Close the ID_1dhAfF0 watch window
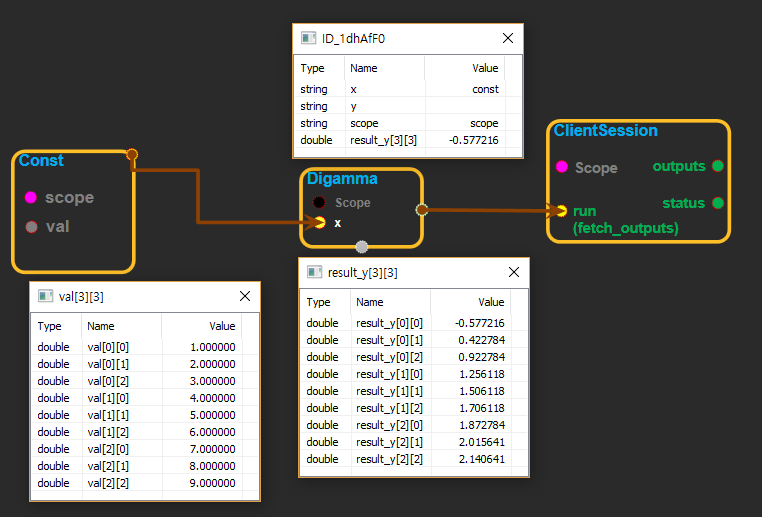Viewport: 762px width, 517px height. (507, 39)
